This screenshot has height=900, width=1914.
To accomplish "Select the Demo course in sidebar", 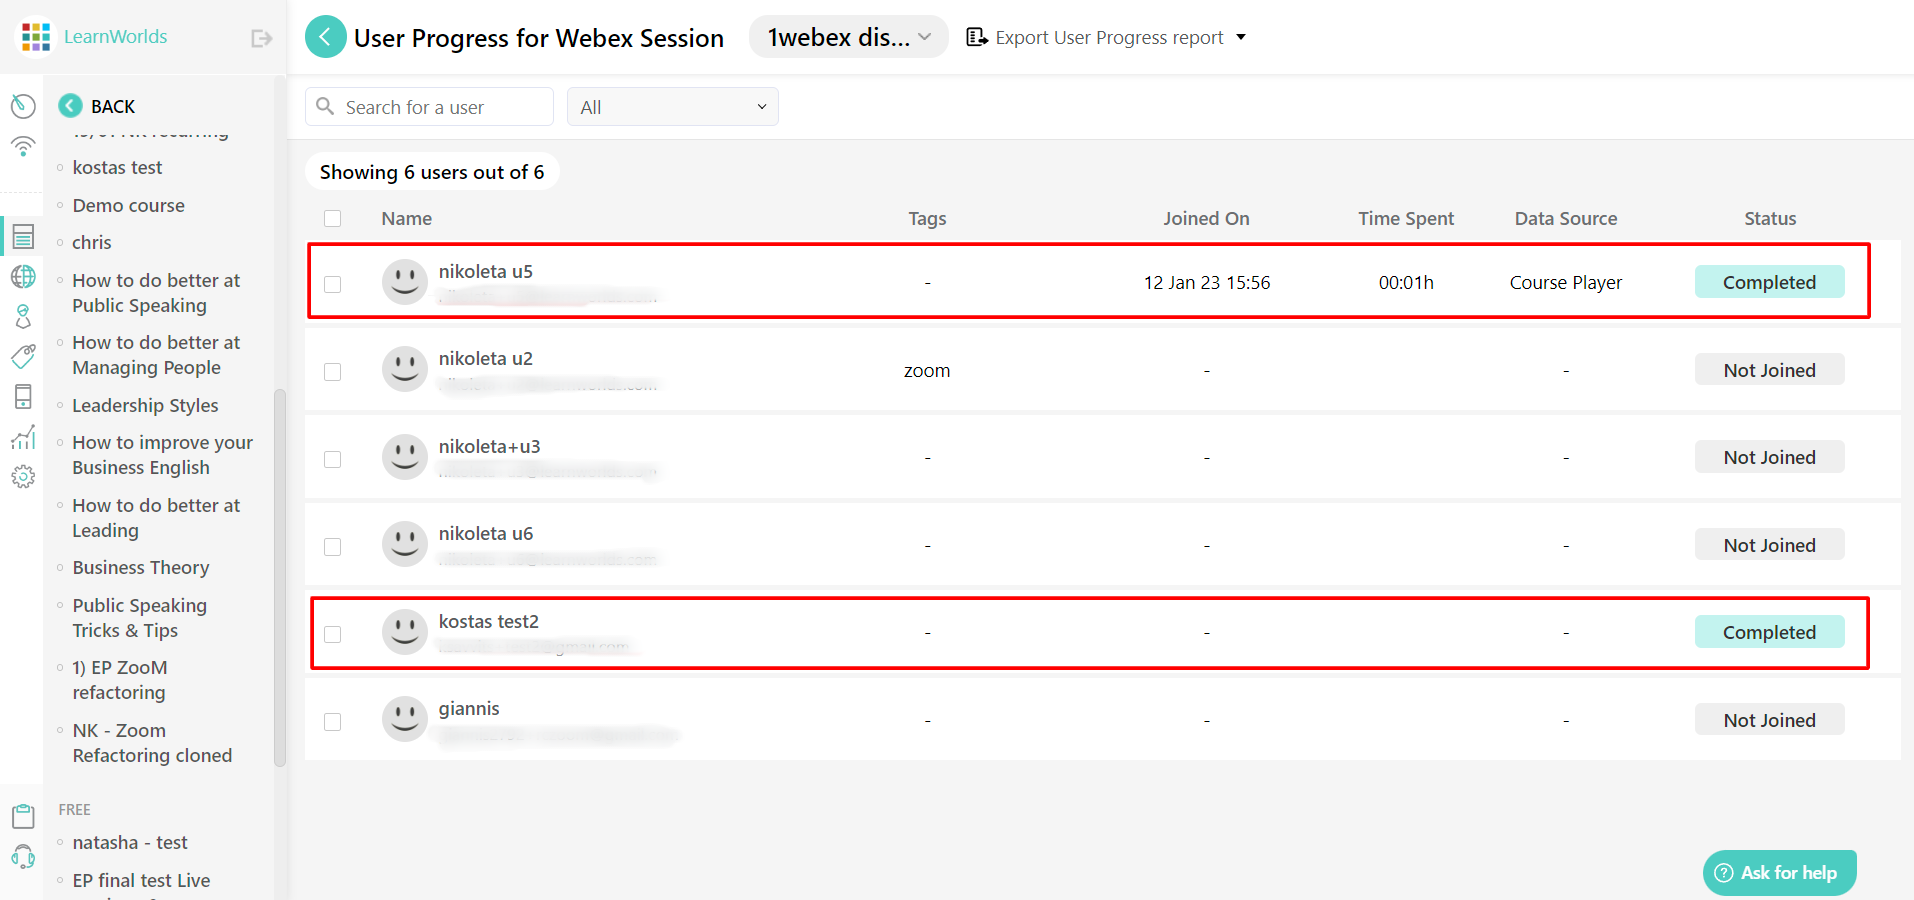I will pyautogui.click(x=128, y=205).
